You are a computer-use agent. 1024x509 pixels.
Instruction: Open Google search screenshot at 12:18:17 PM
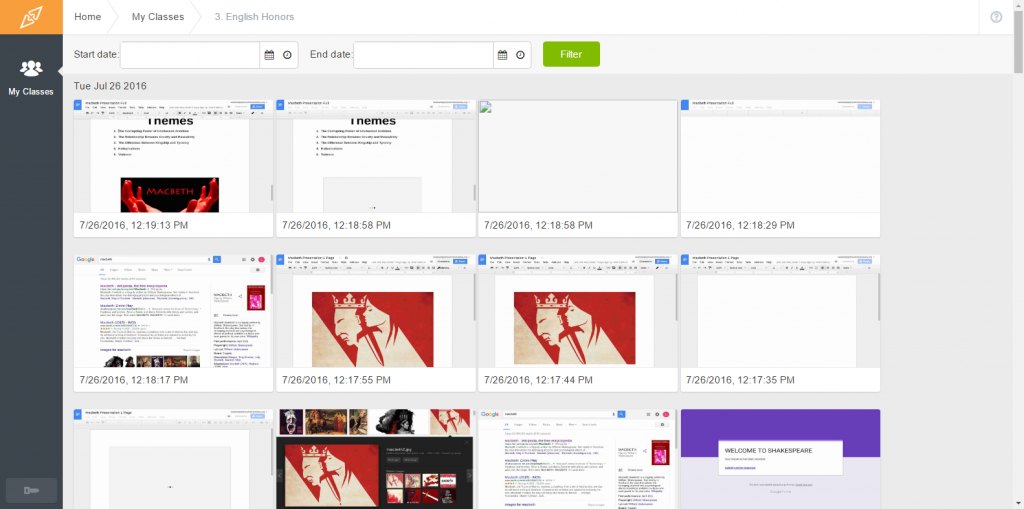(173, 310)
